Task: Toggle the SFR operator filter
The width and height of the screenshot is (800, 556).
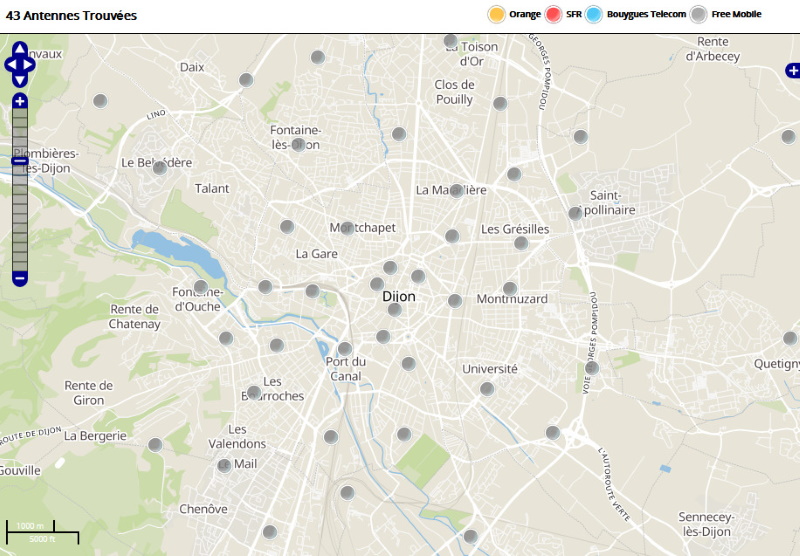Action: [x=555, y=14]
